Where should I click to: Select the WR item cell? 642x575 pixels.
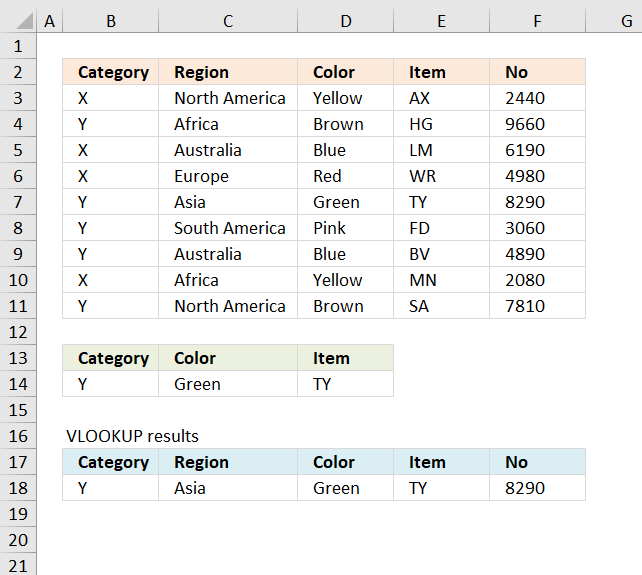441,176
